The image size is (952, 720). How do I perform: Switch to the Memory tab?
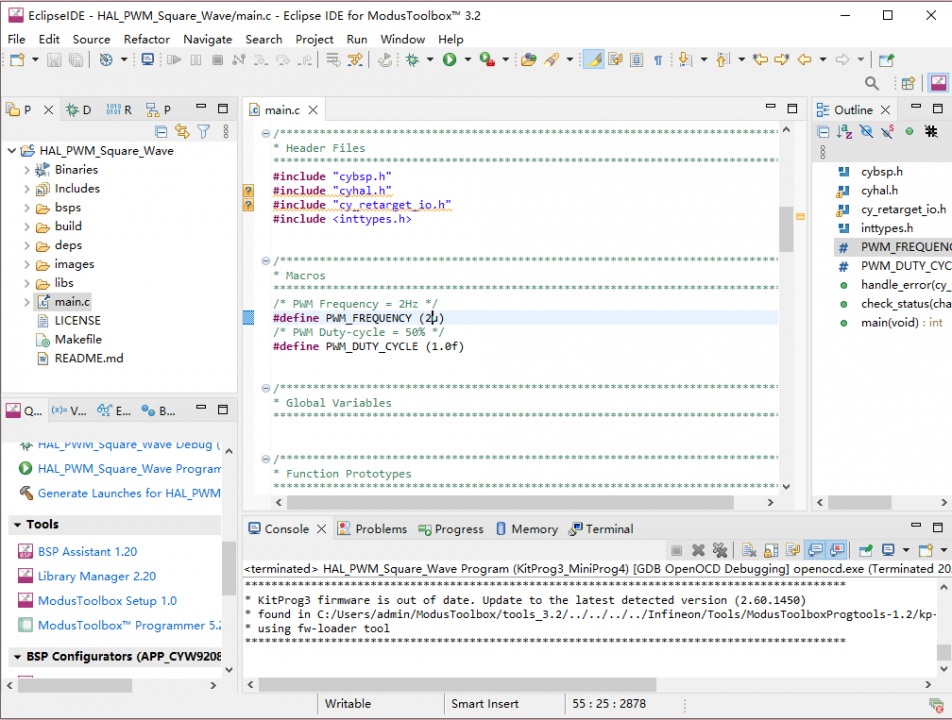[527, 529]
